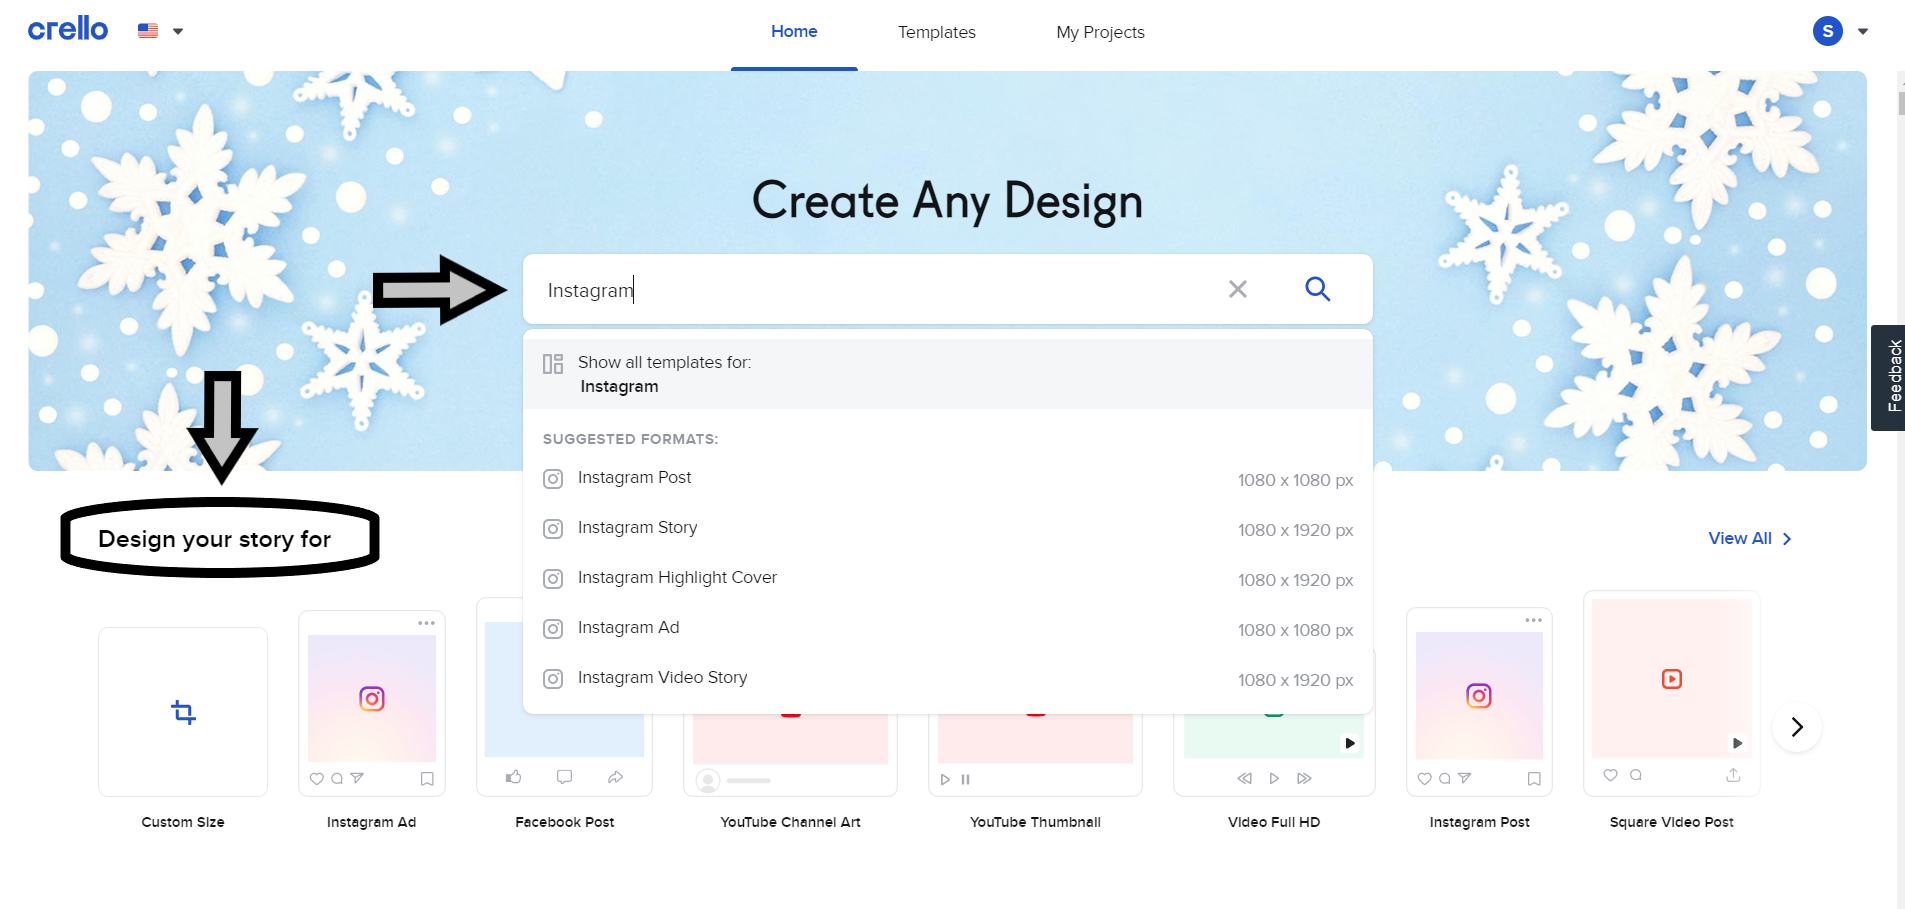Click the magnifier search icon
Image resolution: width=1905 pixels, height=909 pixels.
[1318, 289]
